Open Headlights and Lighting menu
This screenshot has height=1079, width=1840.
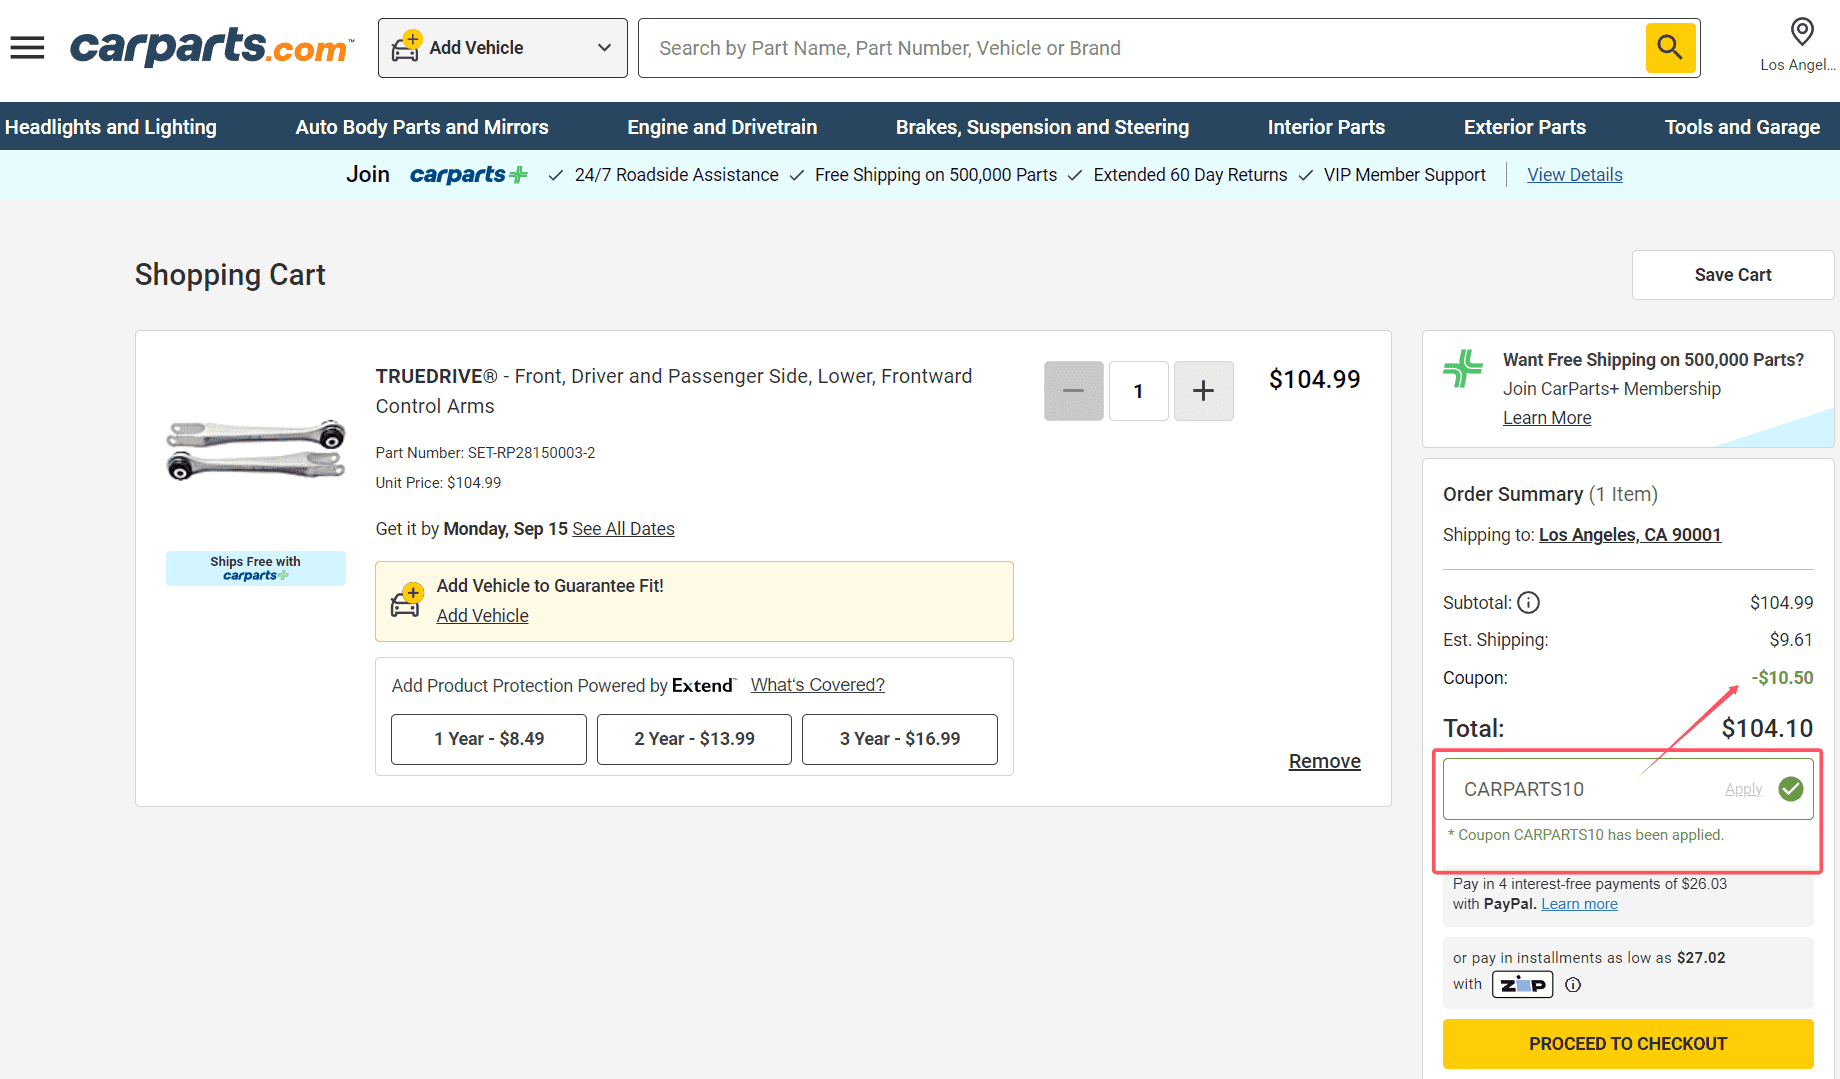coord(111,127)
